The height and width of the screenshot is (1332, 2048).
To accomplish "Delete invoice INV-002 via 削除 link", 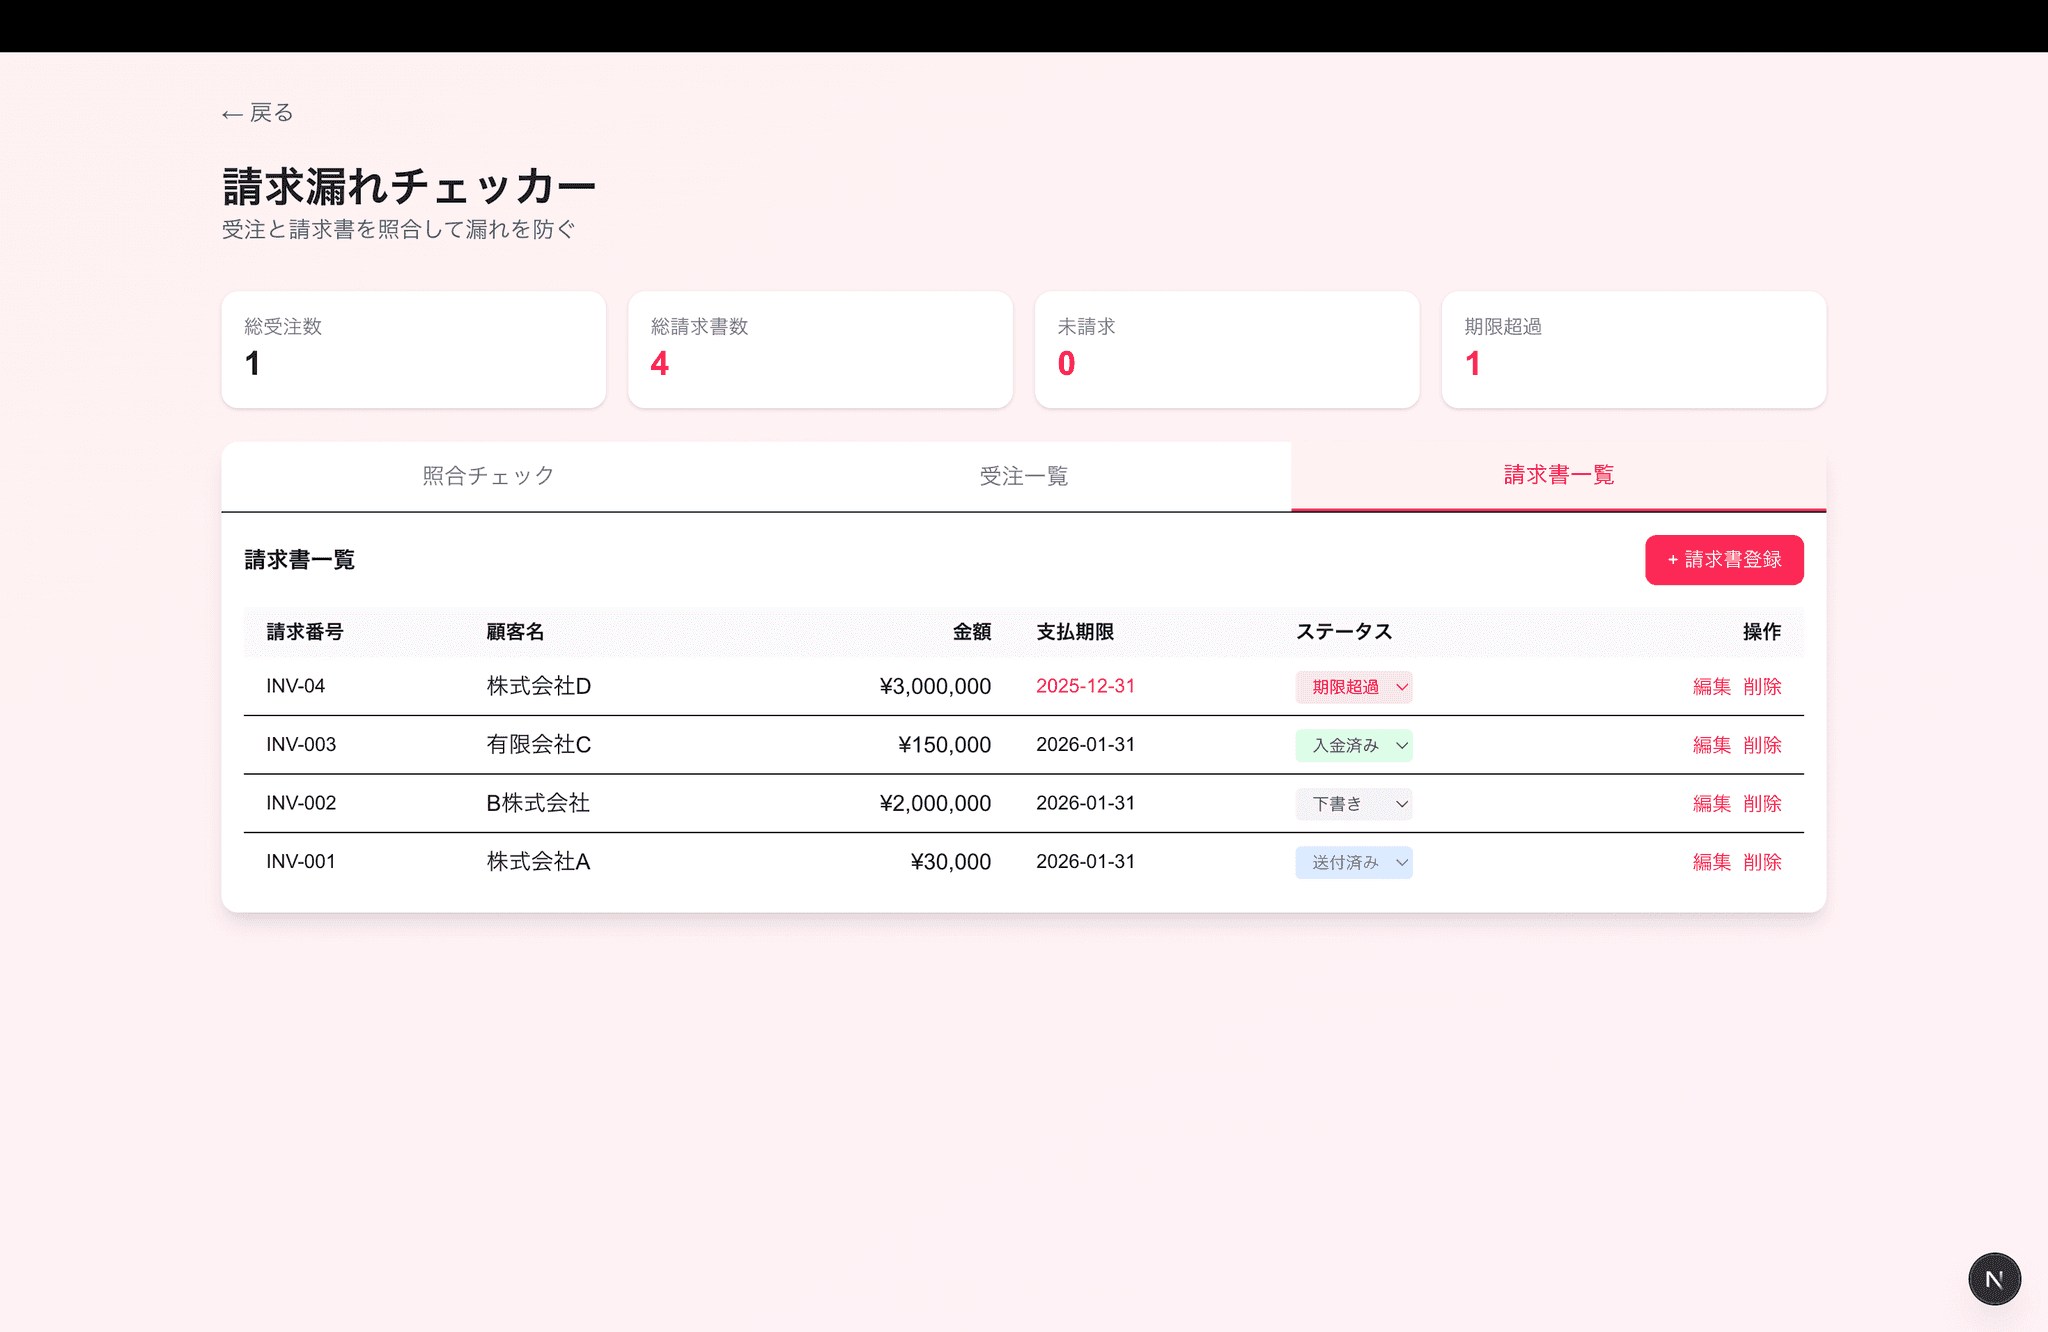I will point(1761,803).
